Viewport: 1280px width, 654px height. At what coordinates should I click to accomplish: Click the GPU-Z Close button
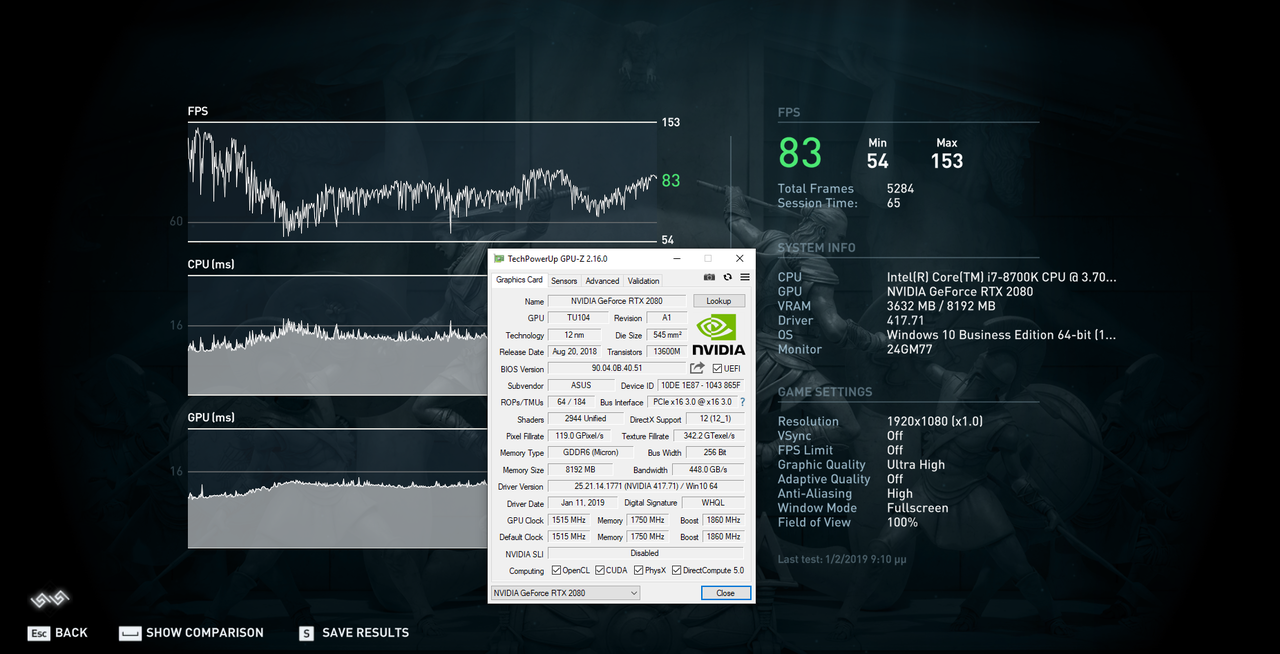[x=725, y=593]
